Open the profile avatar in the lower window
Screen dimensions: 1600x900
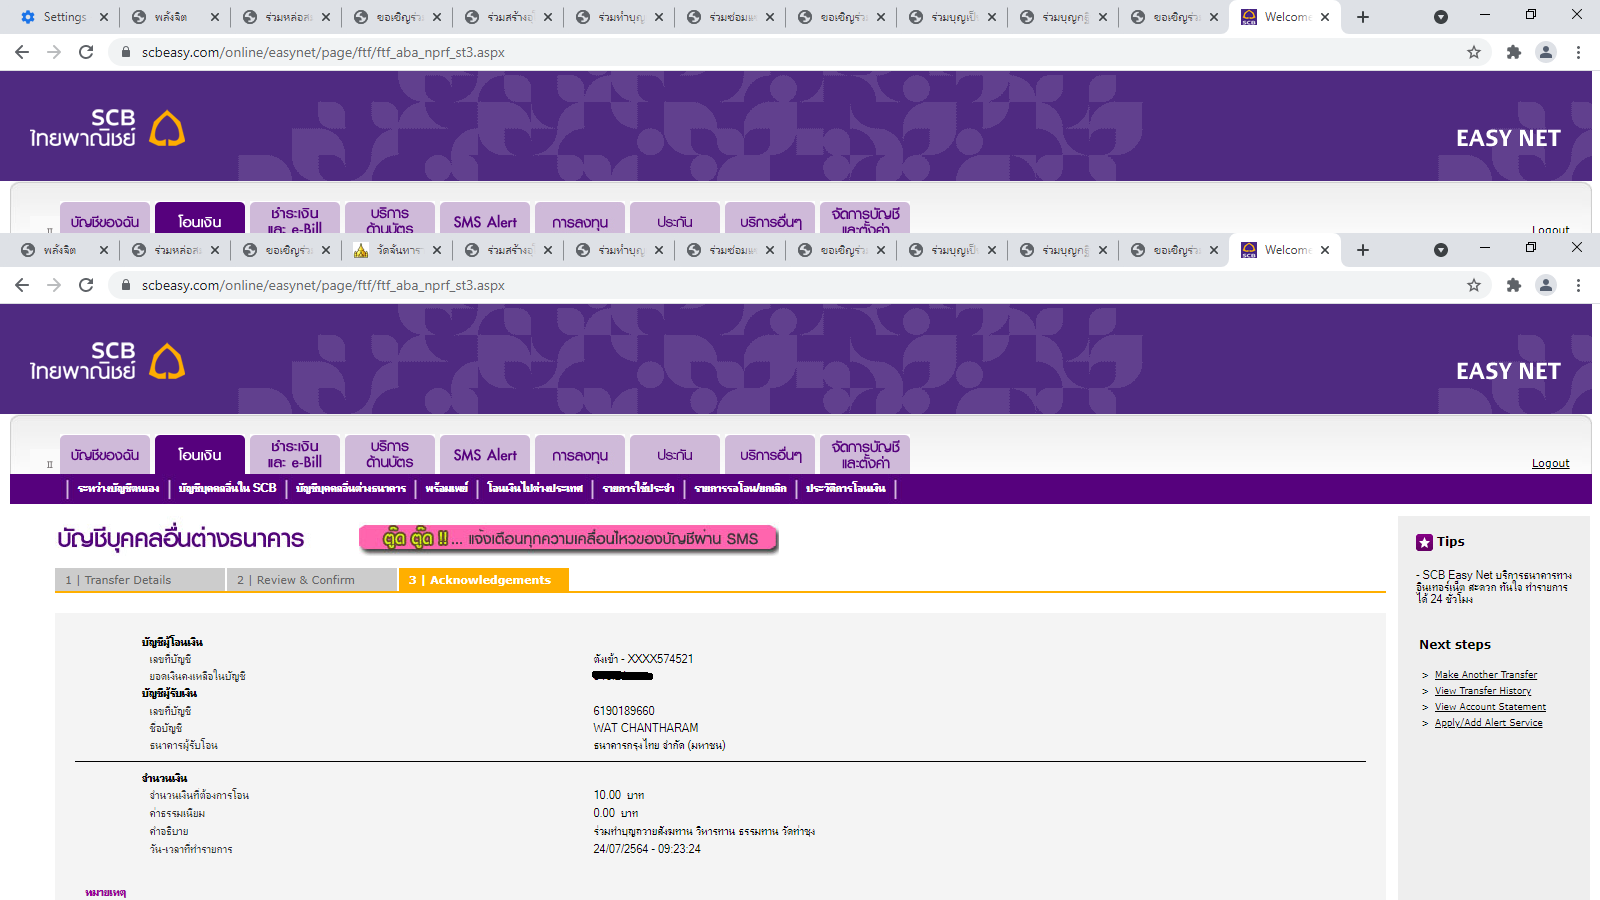(x=1546, y=285)
